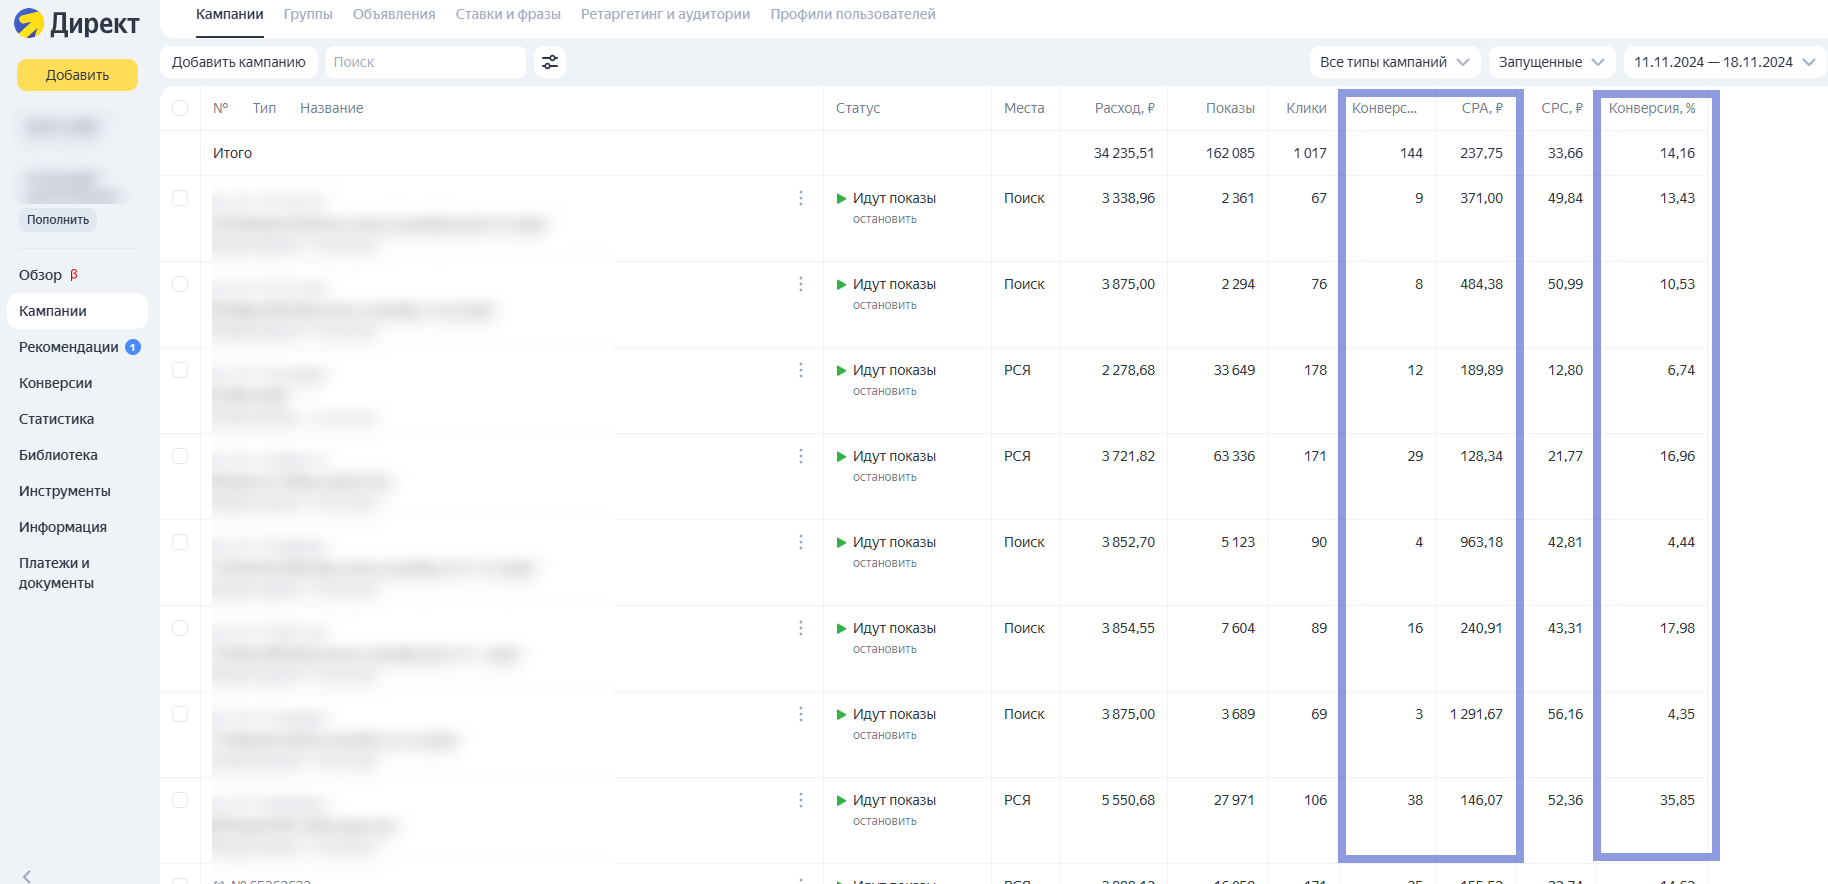This screenshot has height=884, width=1828.
Task: Click the blue Recommendations notification badge
Action: click(133, 347)
